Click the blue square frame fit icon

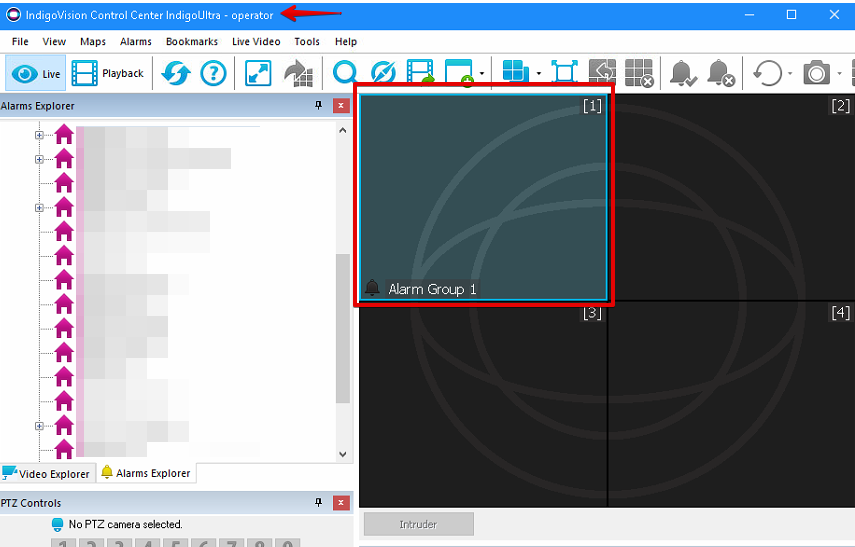coord(564,72)
